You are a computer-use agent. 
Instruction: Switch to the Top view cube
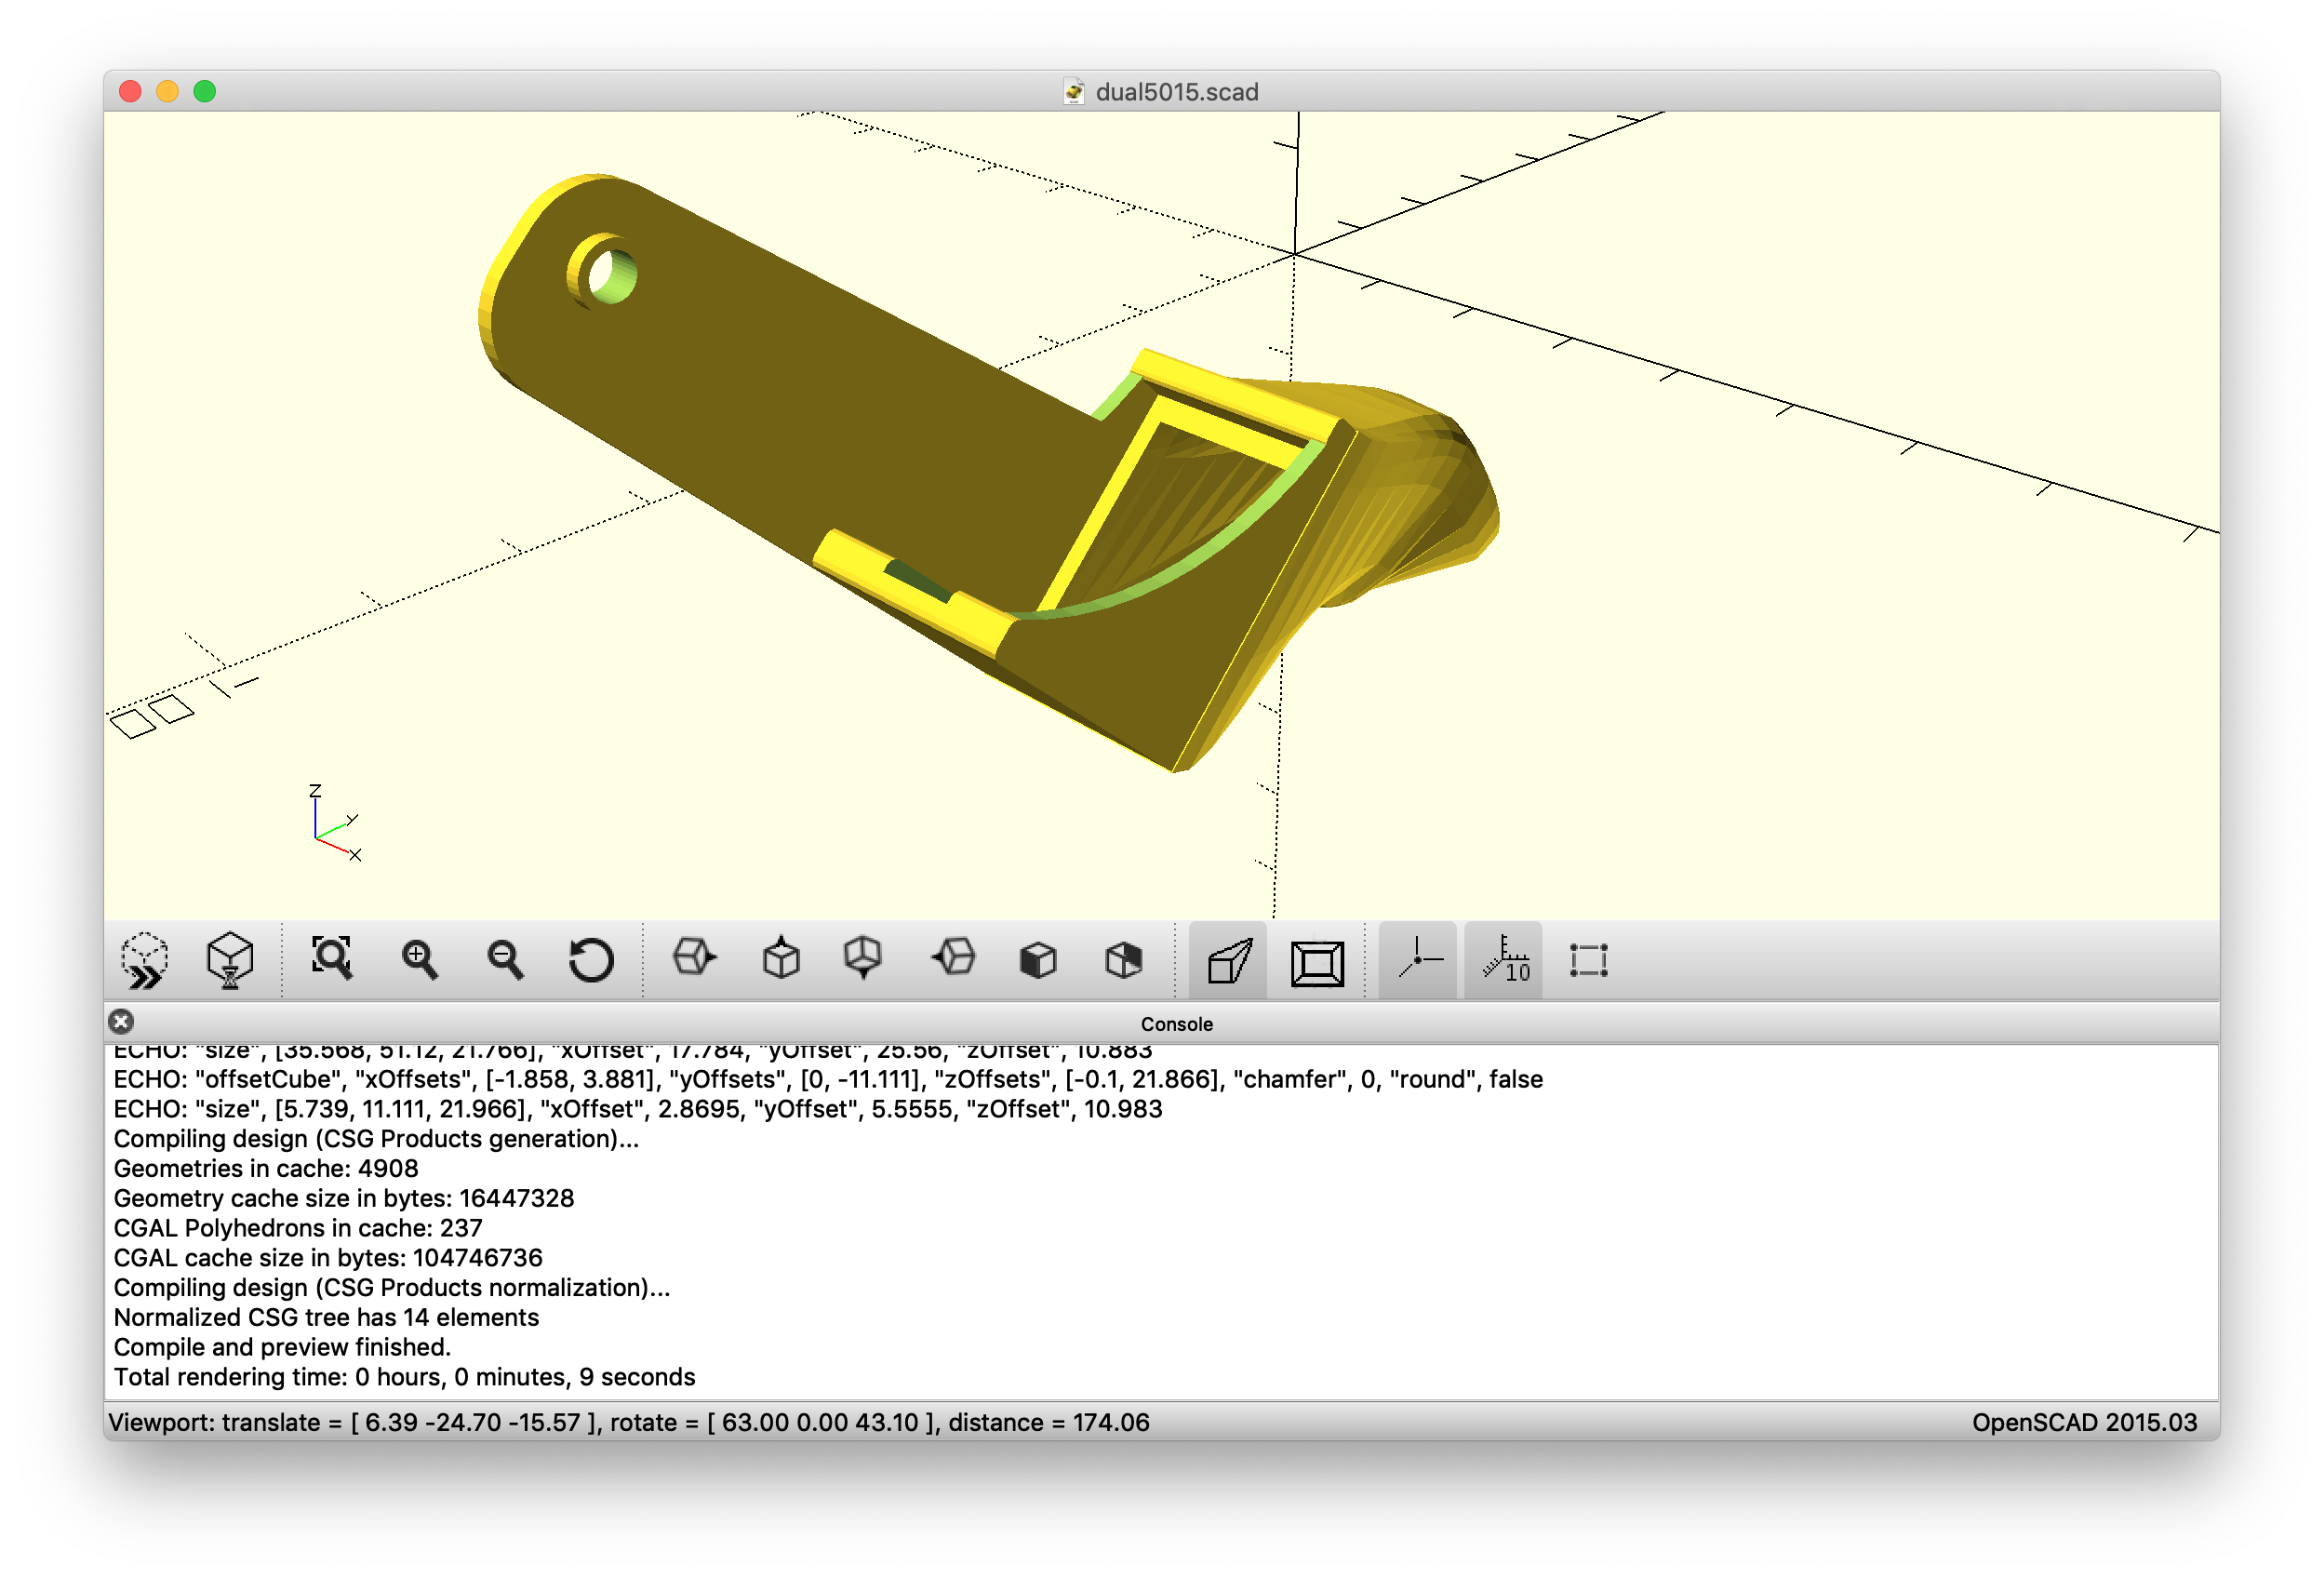781,958
